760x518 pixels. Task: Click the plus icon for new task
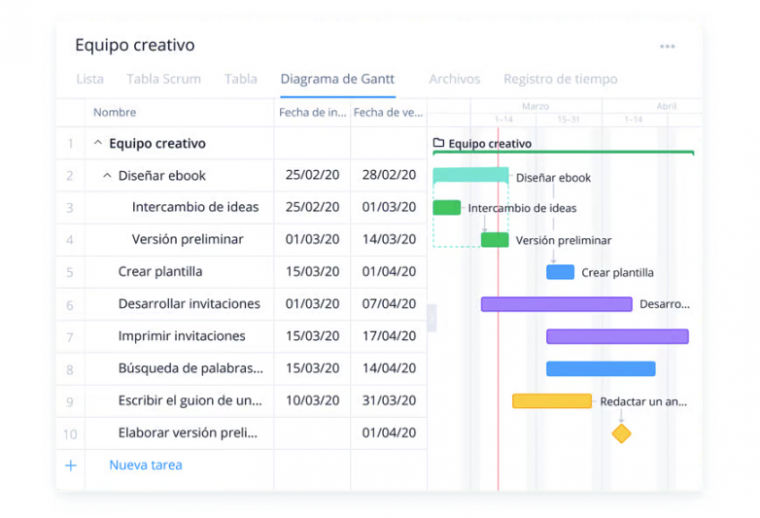[x=71, y=466]
